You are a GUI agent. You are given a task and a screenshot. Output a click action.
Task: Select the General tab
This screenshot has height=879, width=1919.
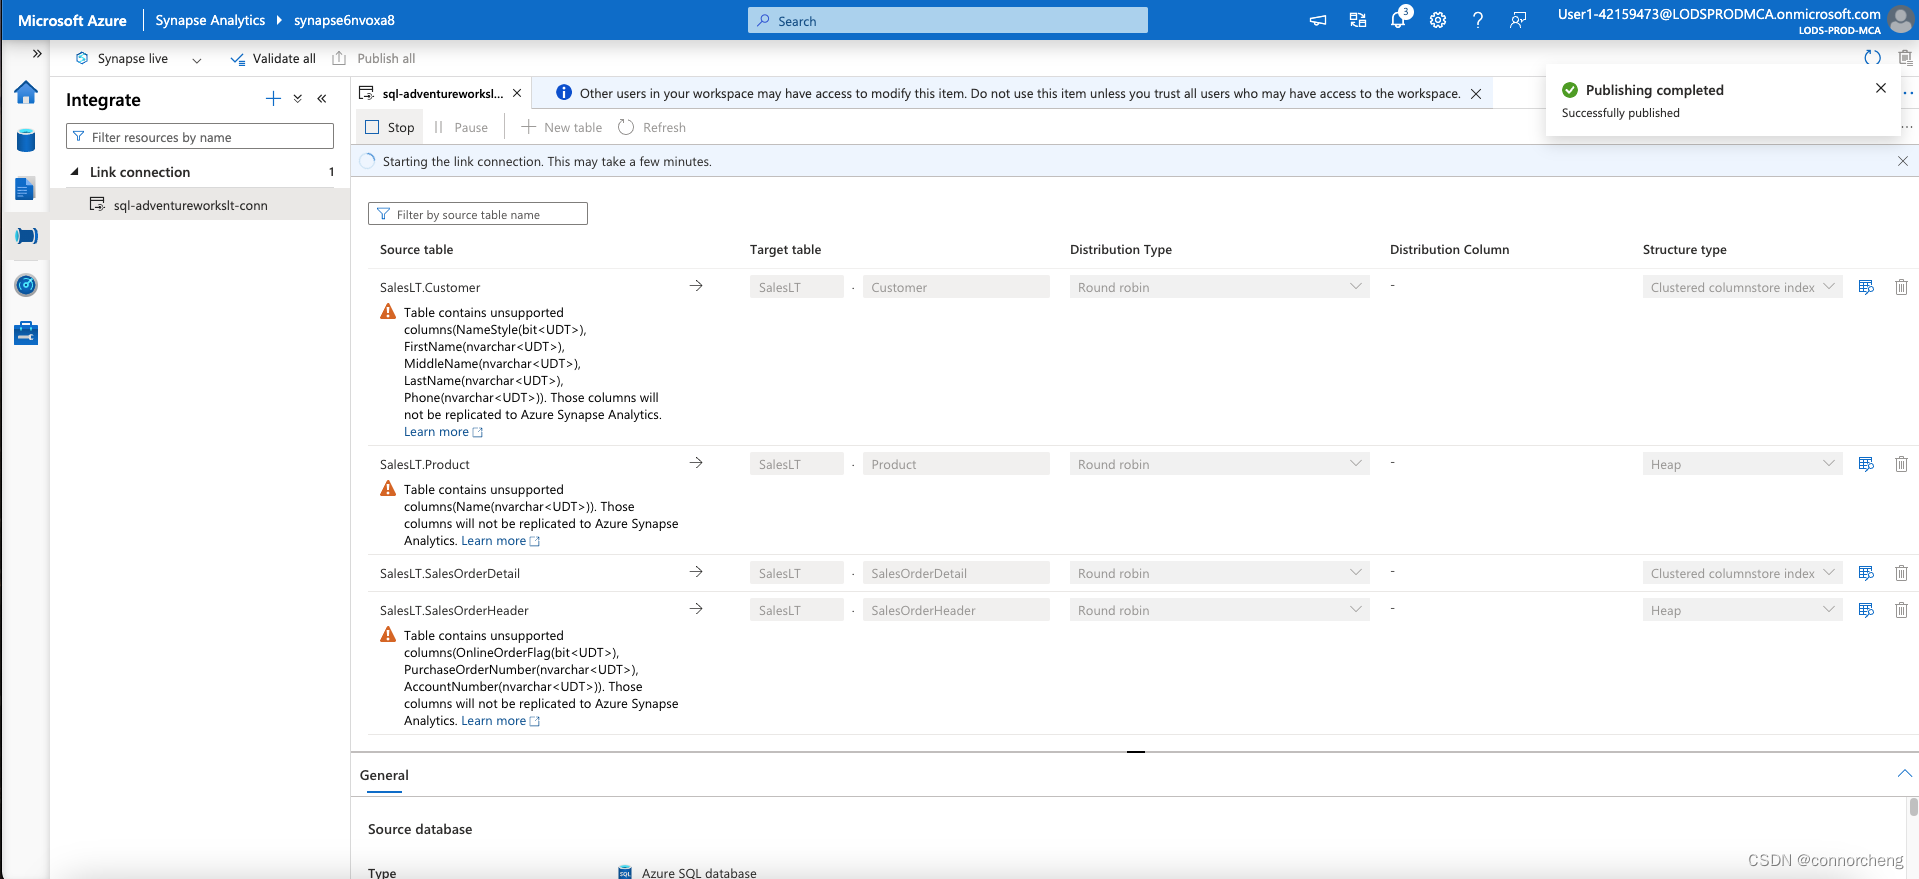click(384, 775)
